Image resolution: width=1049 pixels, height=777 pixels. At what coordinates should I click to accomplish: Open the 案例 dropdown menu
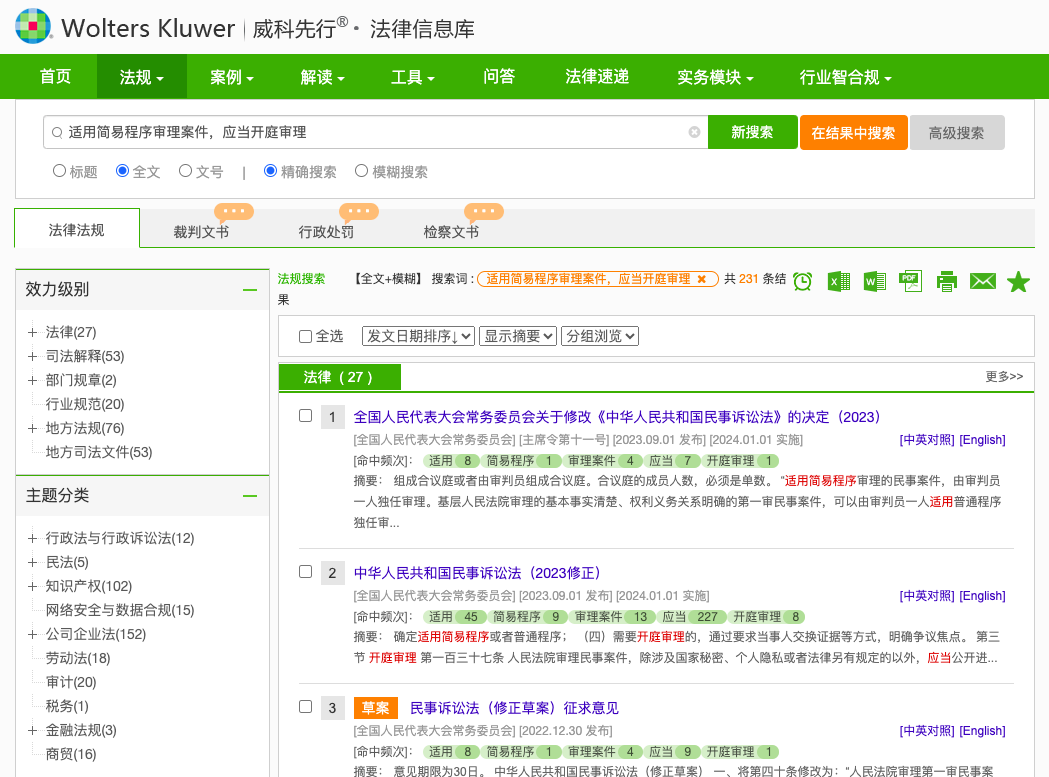pyautogui.click(x=232, y=77)
